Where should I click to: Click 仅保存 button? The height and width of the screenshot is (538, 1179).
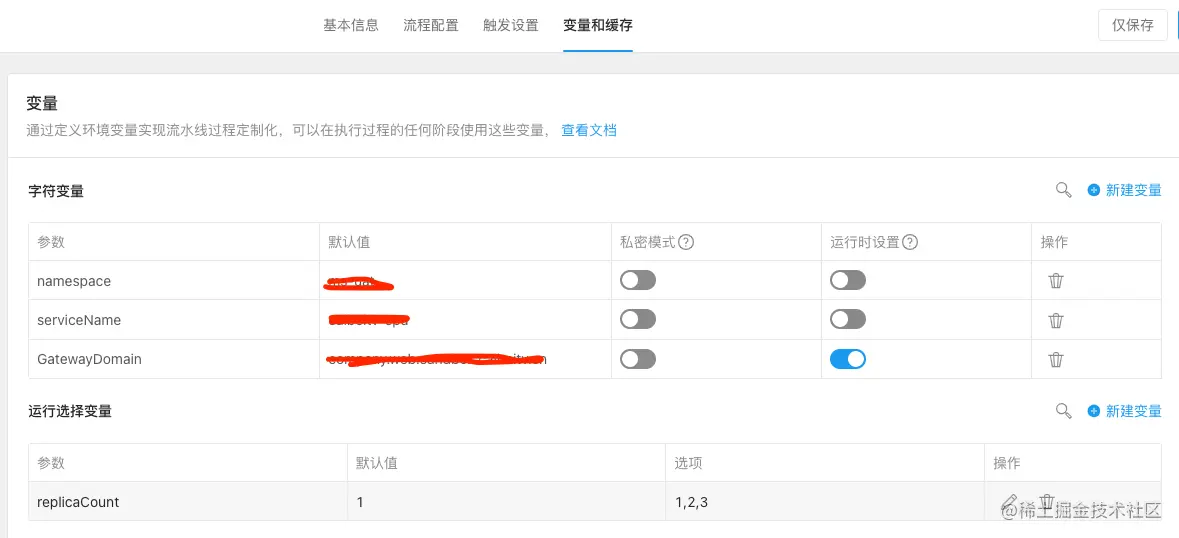tap(1132, 26)
